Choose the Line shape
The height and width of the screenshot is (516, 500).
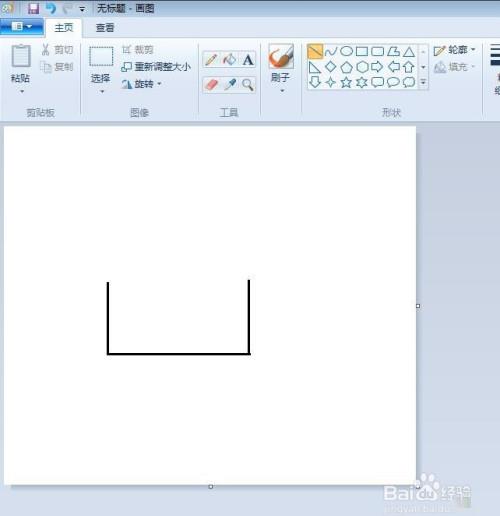tap(315, 52)
